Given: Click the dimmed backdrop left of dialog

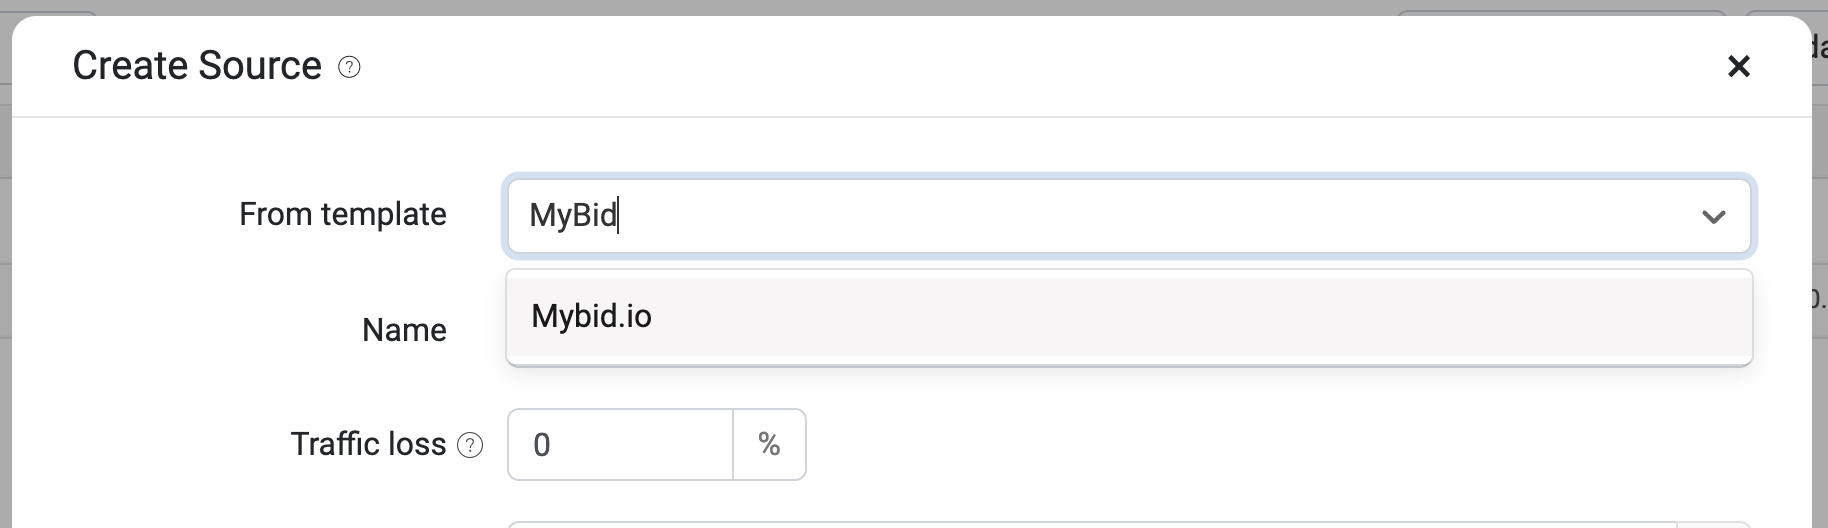Looking at the screenshot, I should tap(5, 300).
